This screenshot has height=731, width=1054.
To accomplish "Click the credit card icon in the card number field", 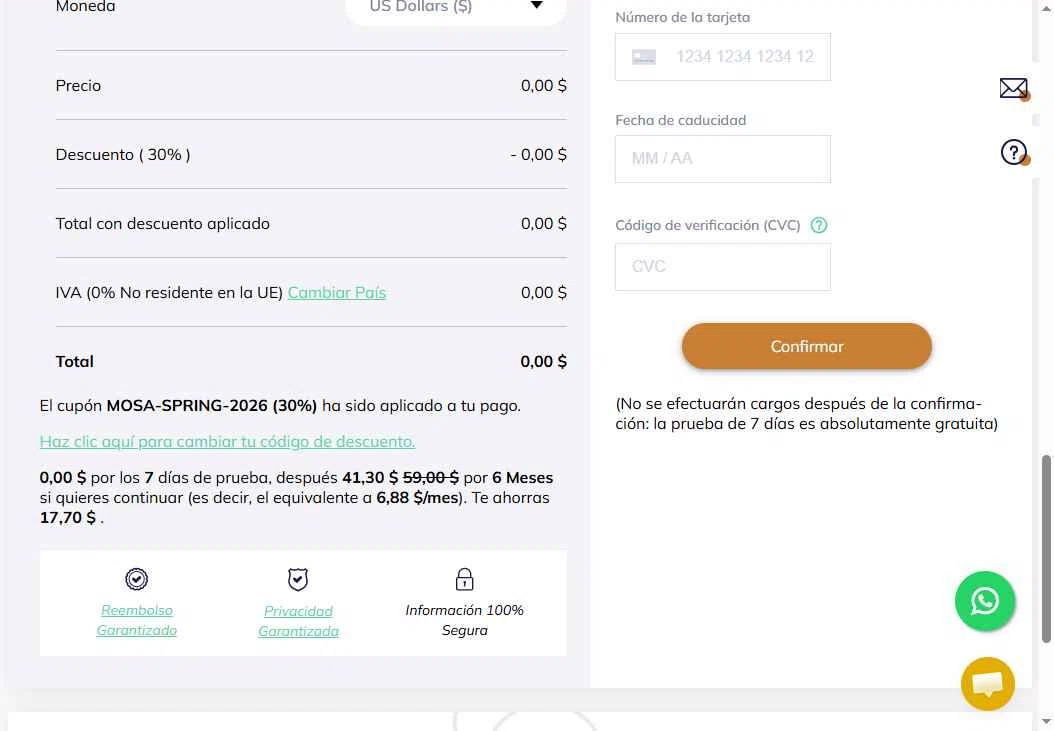I will [643, 57].
